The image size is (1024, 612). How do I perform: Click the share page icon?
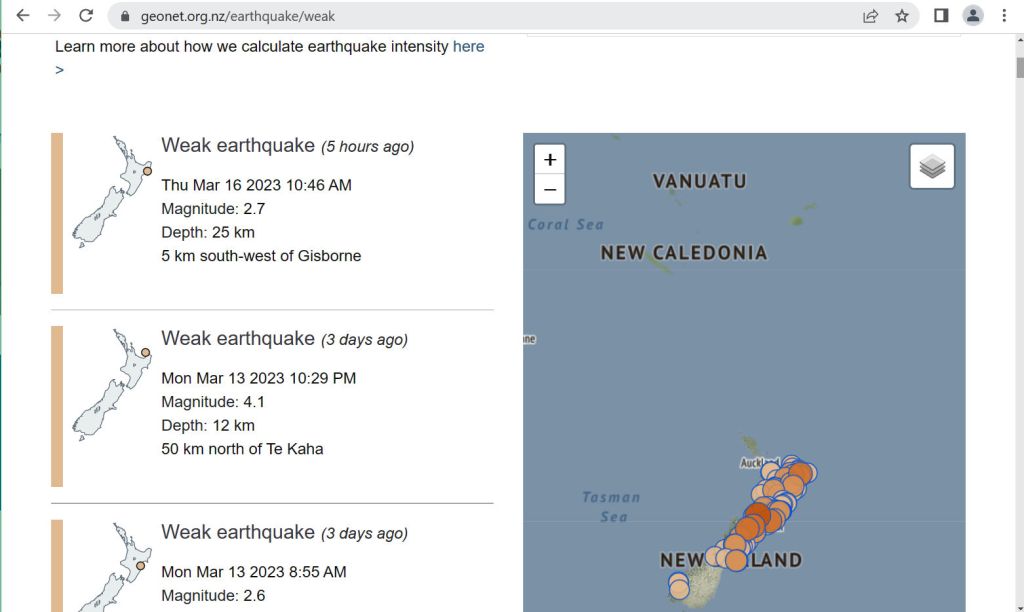871,16
